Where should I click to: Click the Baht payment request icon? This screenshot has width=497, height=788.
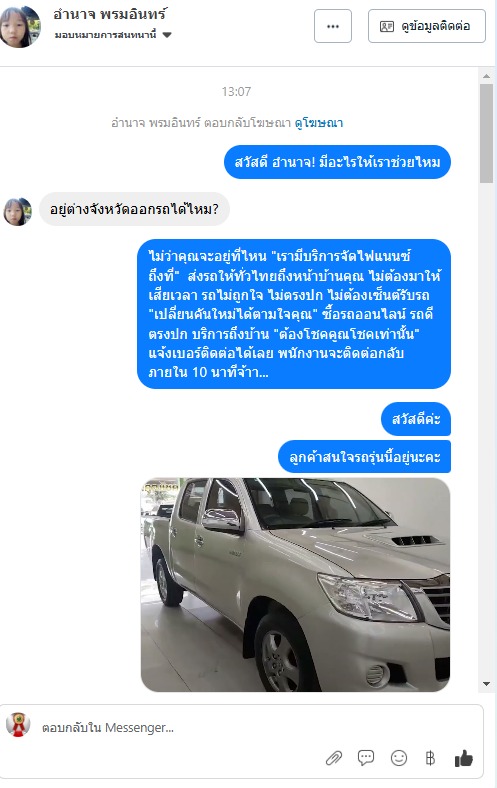pyautogui.click(x=430, y=758)
